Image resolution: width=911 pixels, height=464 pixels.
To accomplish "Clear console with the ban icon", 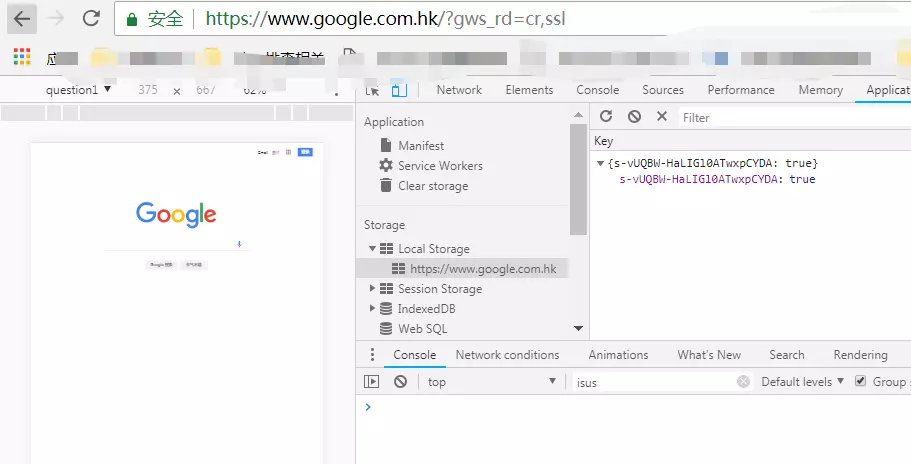I will click(400, 382).
